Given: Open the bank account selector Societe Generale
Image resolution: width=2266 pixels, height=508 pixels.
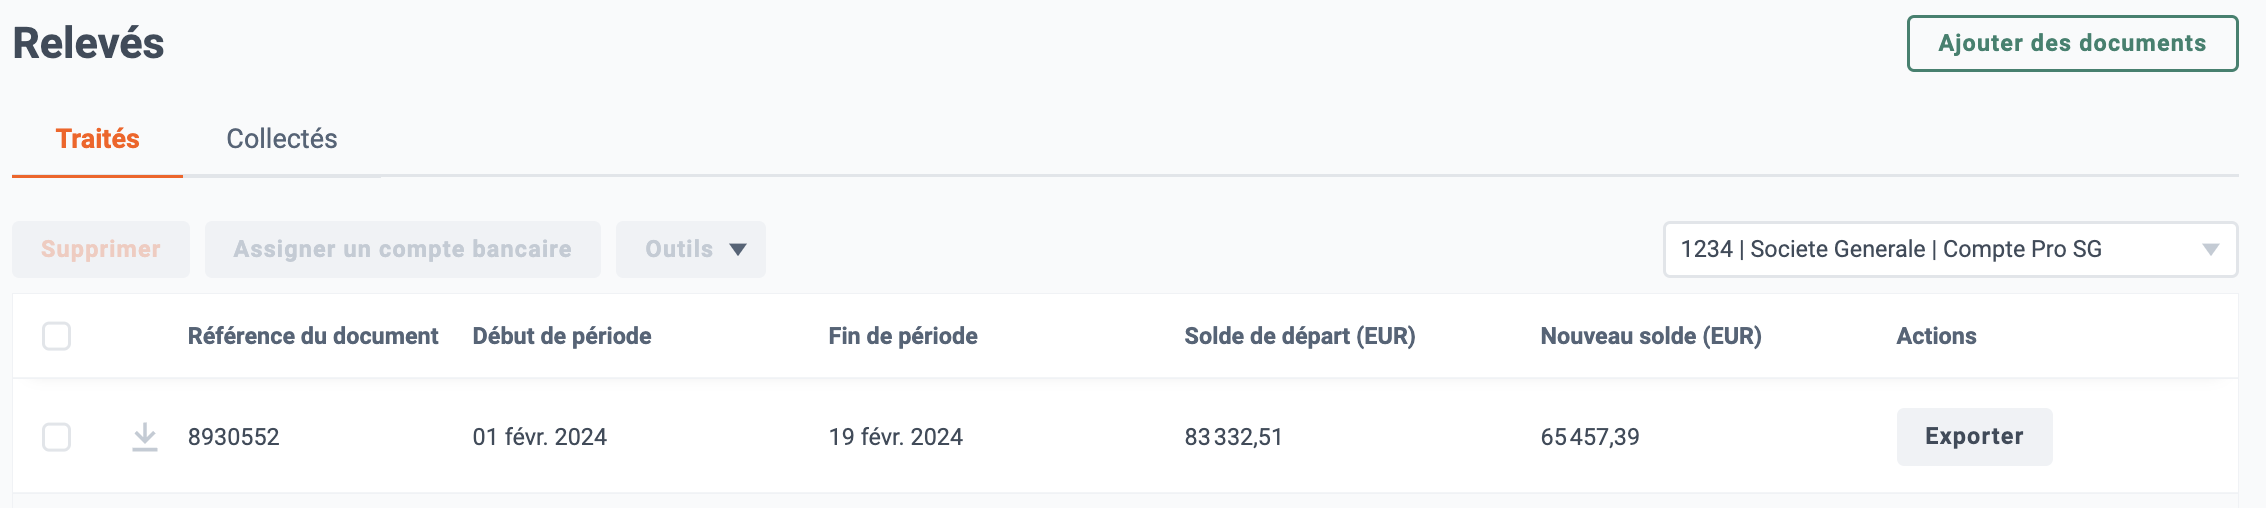Looking at the screenshot, I should tap(1950, 249).
